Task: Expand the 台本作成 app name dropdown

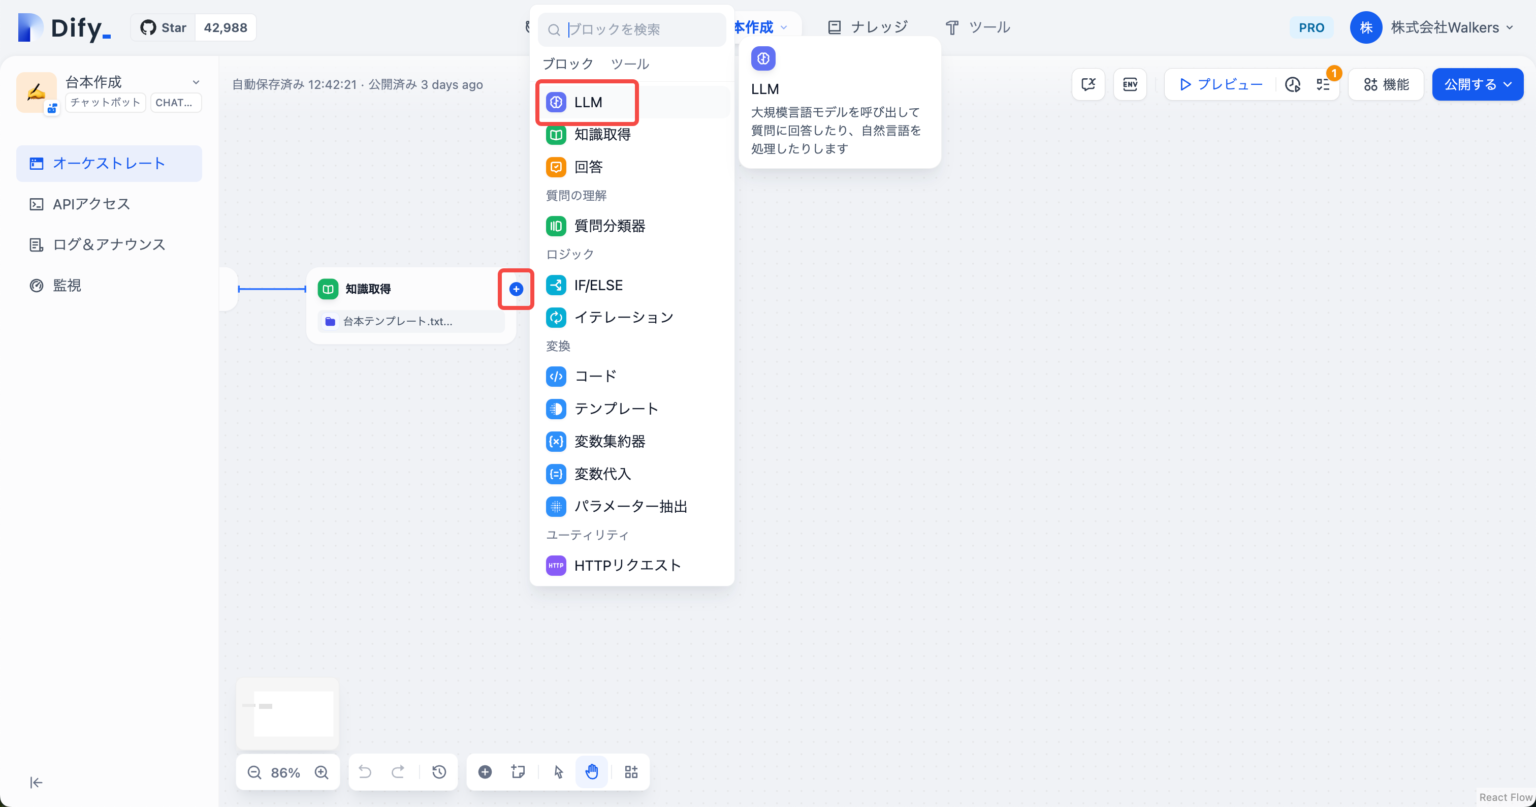Action: coord(196,82)
